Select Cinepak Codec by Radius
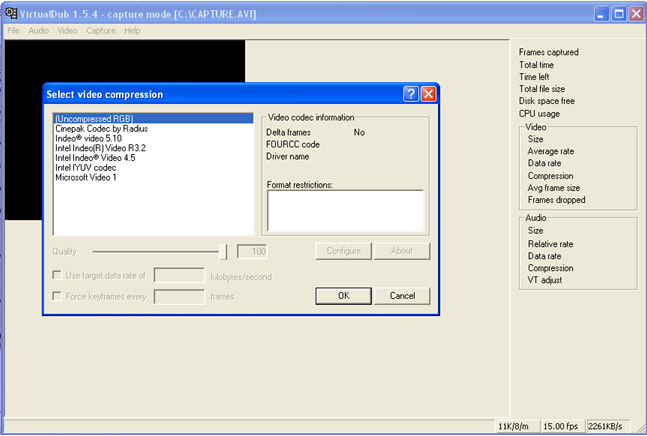Image resolution: width=647 pixels, height=436 pixels. [x=153, y=129]
